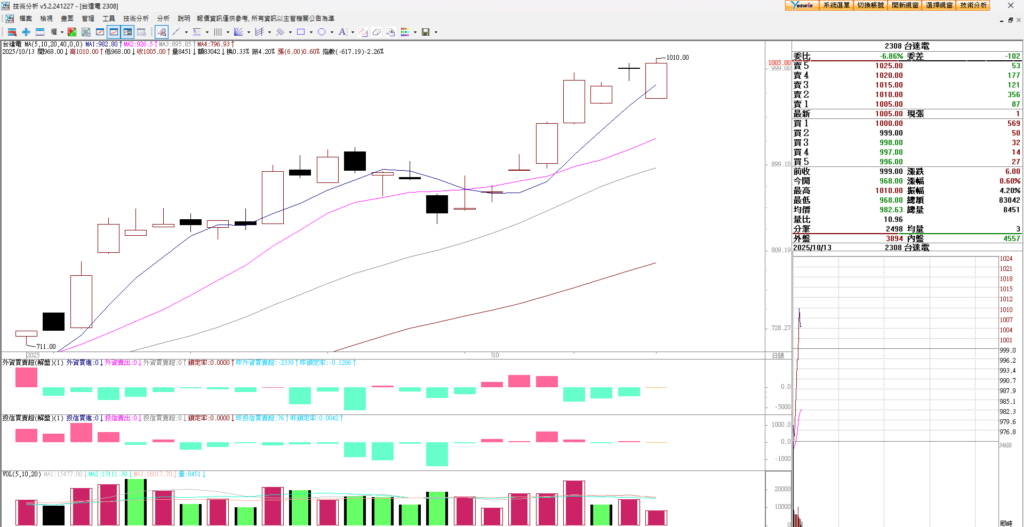Open dropdown arrow next to save icon
Viewport: 1024px width, 527px height.
point(436,32)
